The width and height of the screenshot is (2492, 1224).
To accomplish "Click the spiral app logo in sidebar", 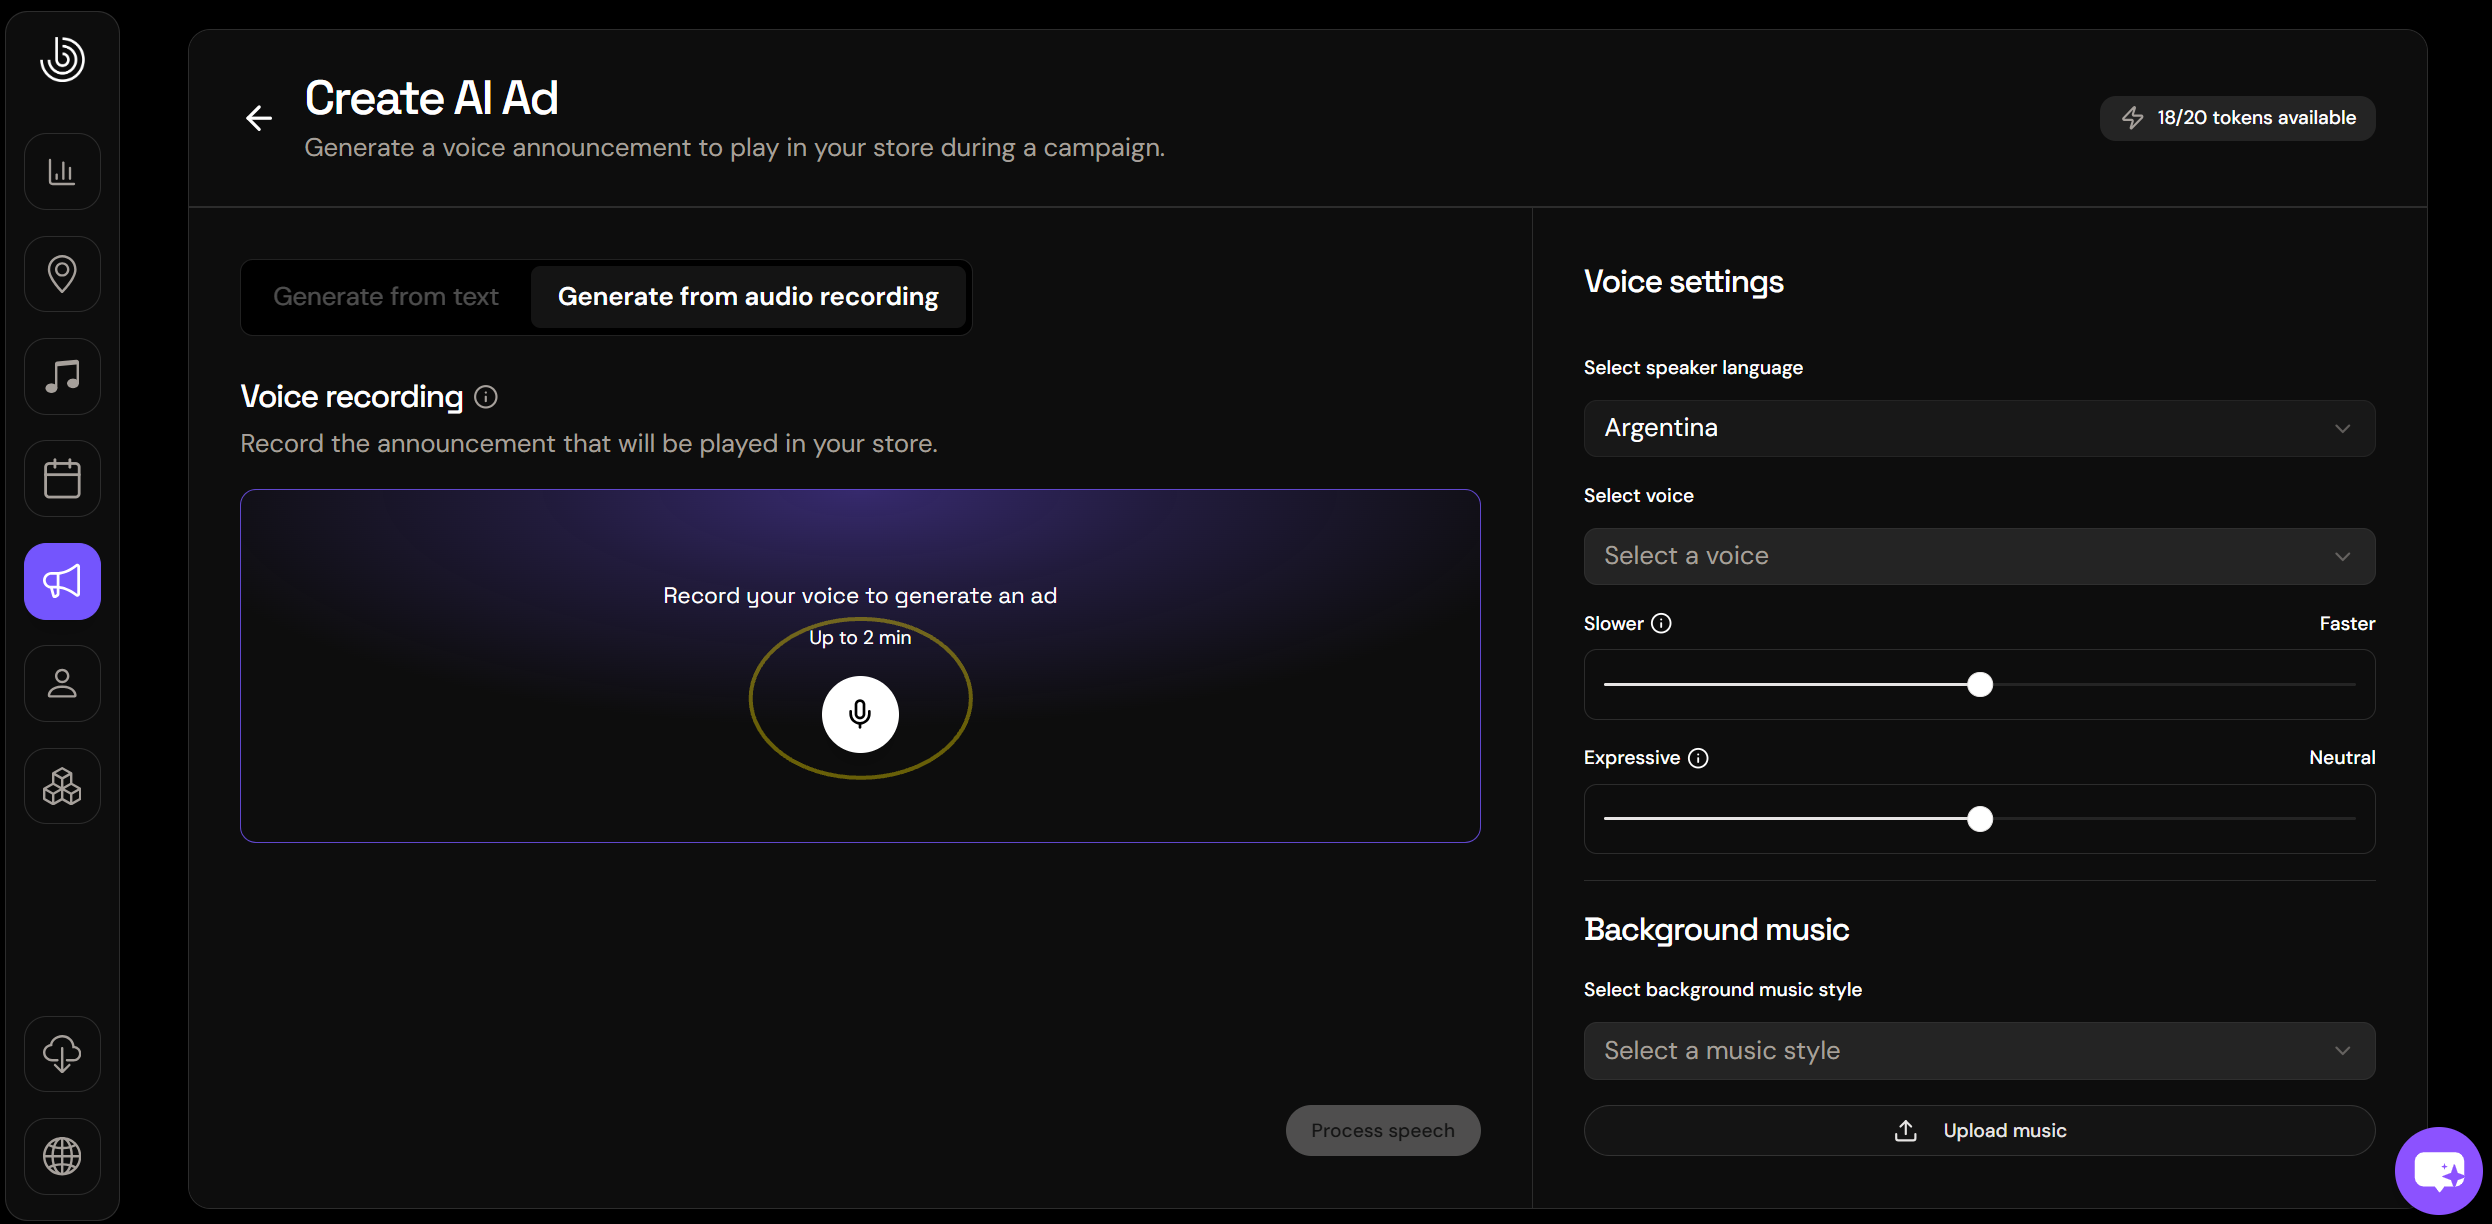I will (62, 59).
